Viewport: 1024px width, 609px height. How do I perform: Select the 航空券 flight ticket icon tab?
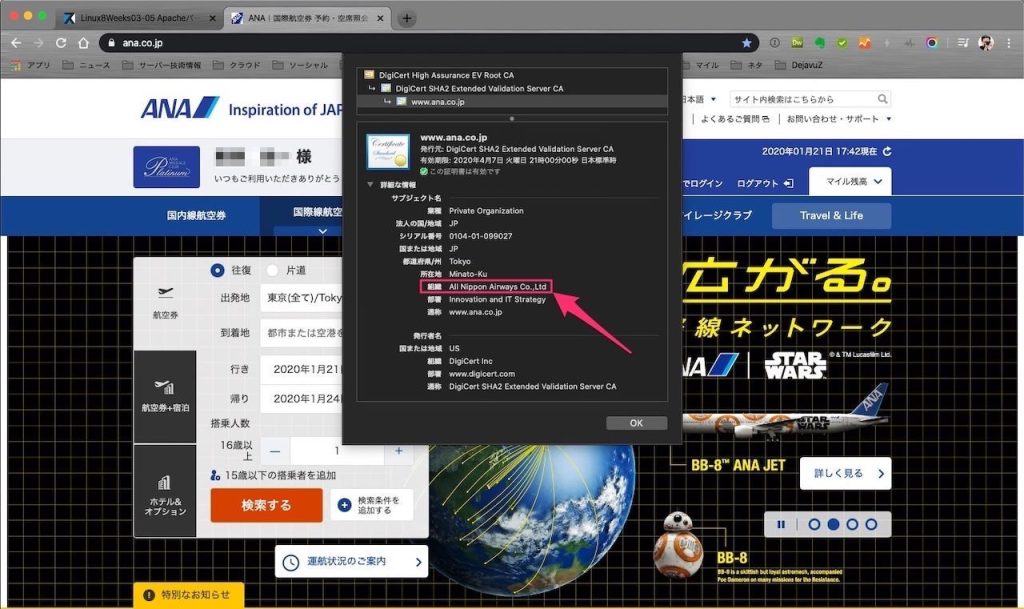click(165, 303)
